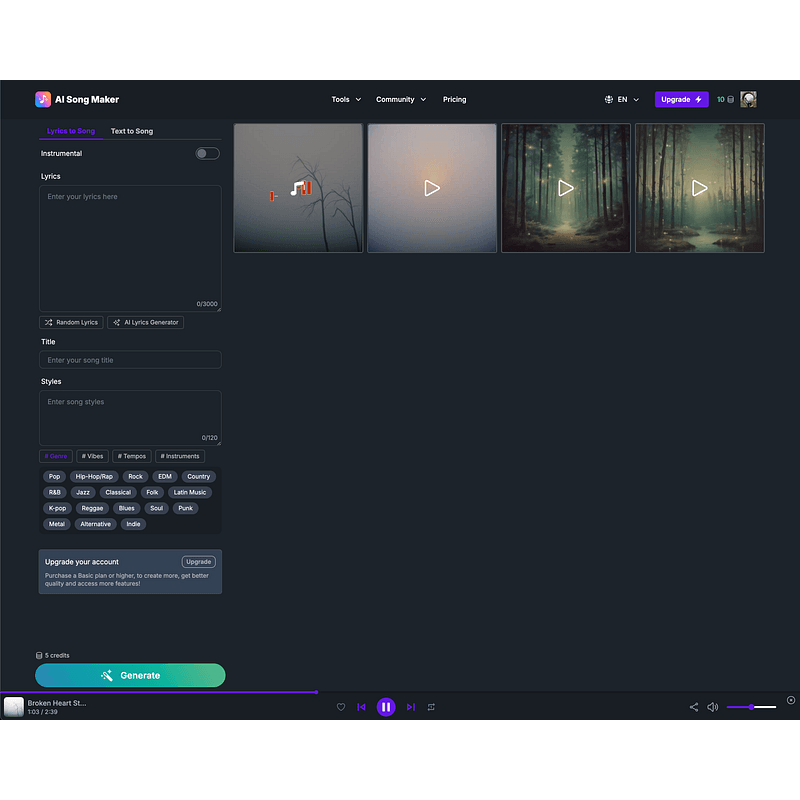Play the second foggy sunset song thumbnail
The height and width of the screenshot is (800, 800).
click(x=432, y=188)
